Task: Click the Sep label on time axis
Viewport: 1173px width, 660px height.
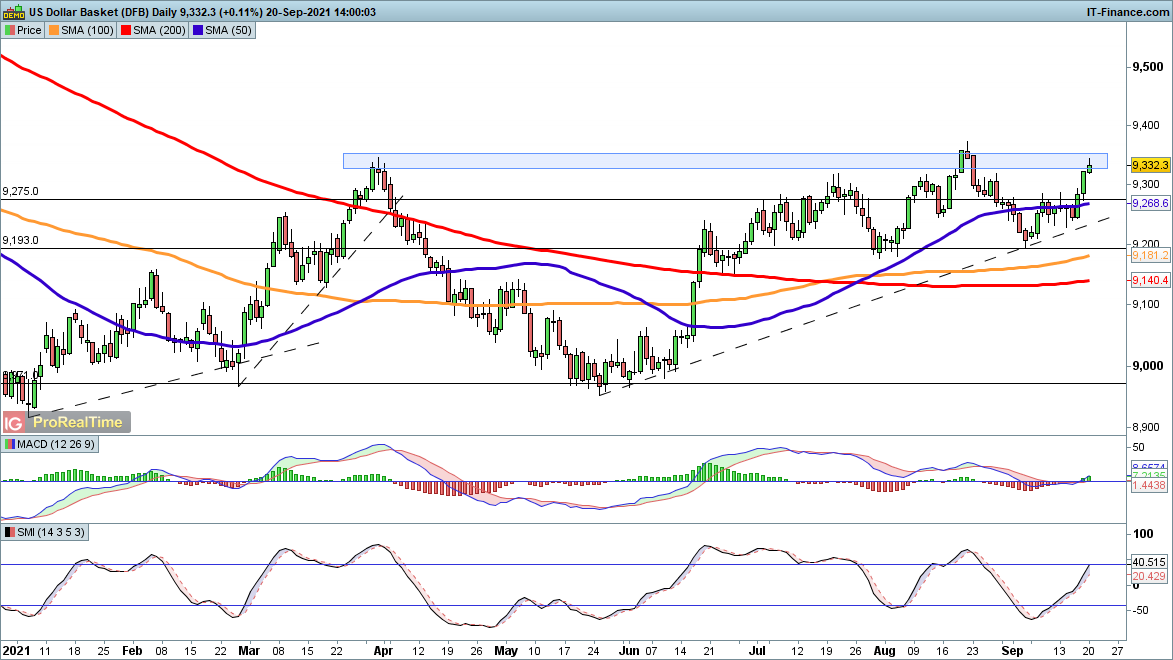Action: (1012, 651)
